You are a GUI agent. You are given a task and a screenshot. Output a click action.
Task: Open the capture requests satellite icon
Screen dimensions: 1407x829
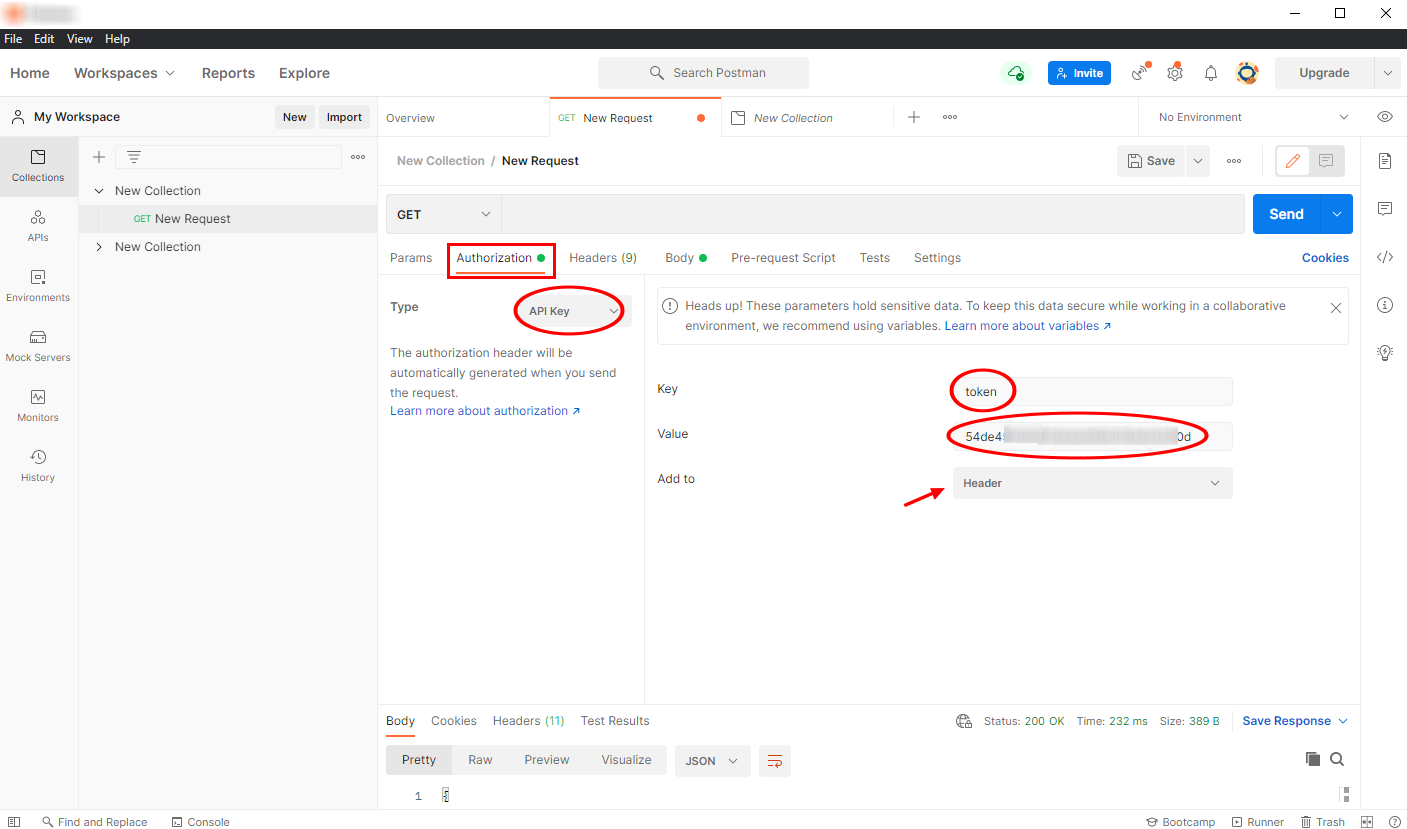(1140, 73)
